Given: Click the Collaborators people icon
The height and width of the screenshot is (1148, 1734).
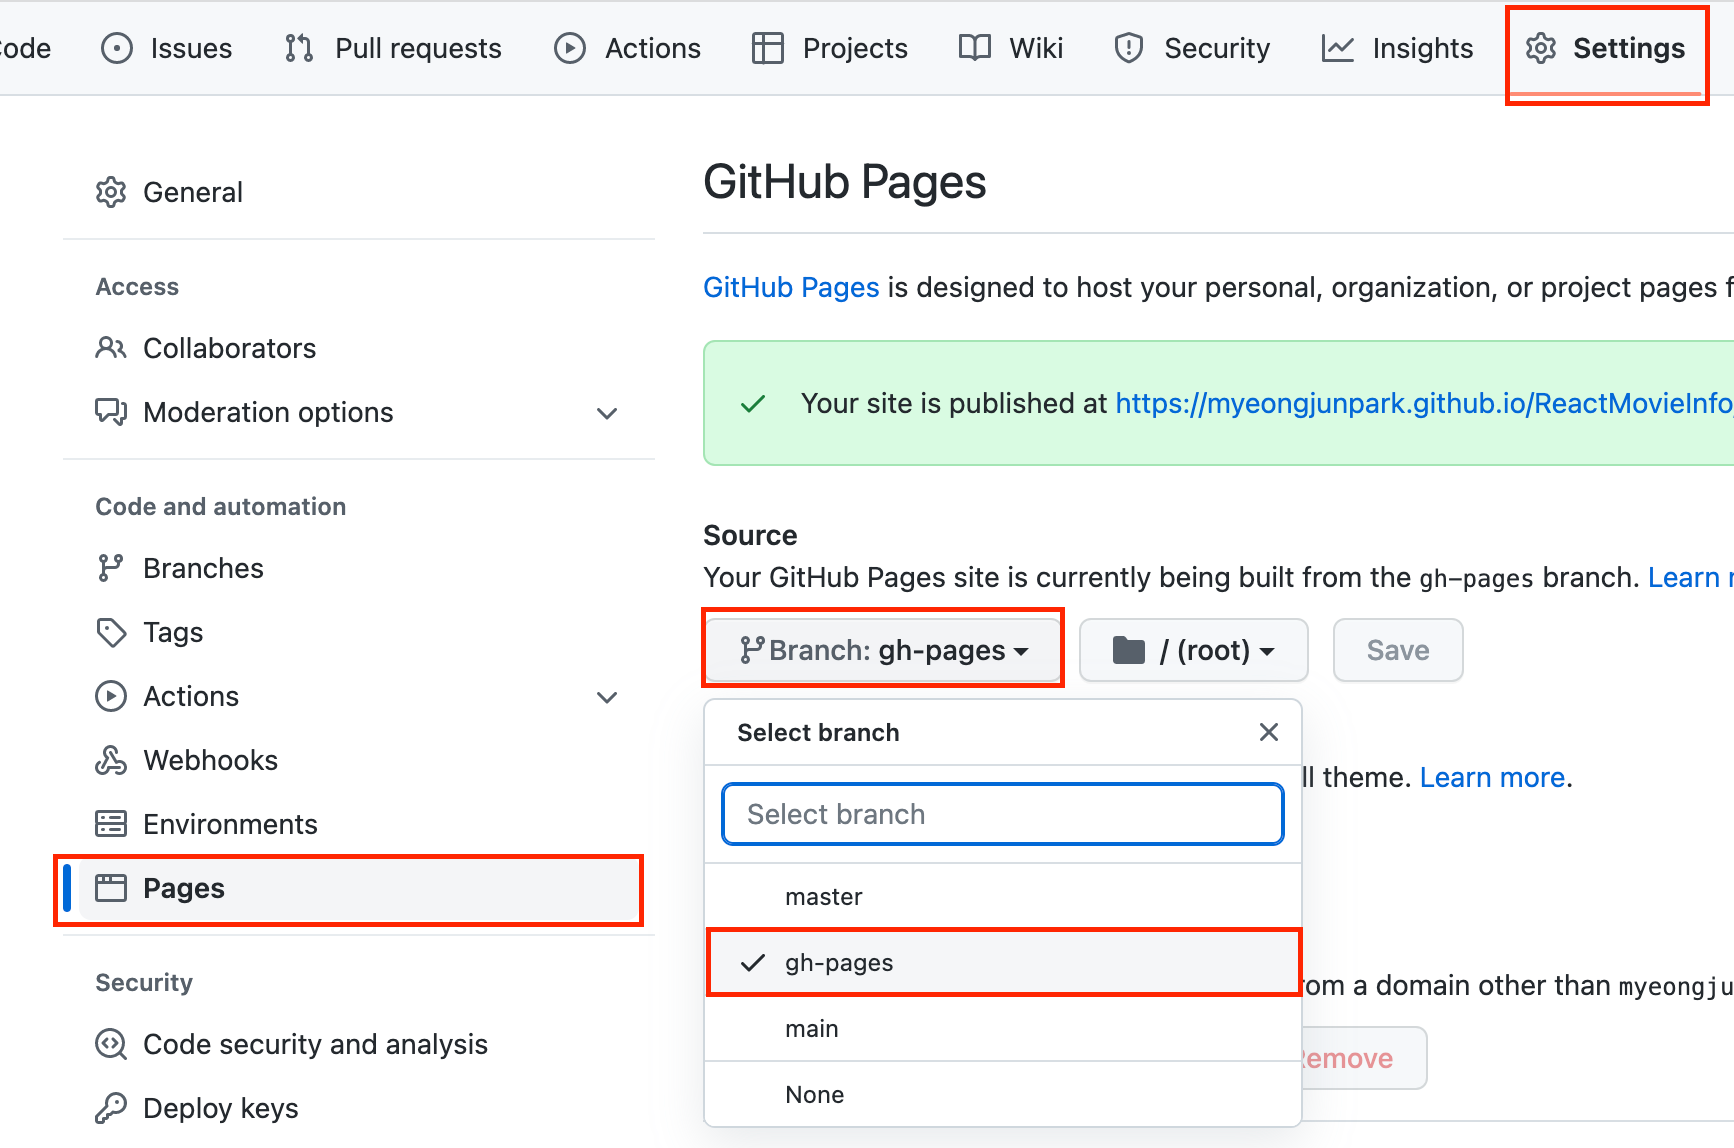Looking at the screenshot, I should tap(111, 348).
